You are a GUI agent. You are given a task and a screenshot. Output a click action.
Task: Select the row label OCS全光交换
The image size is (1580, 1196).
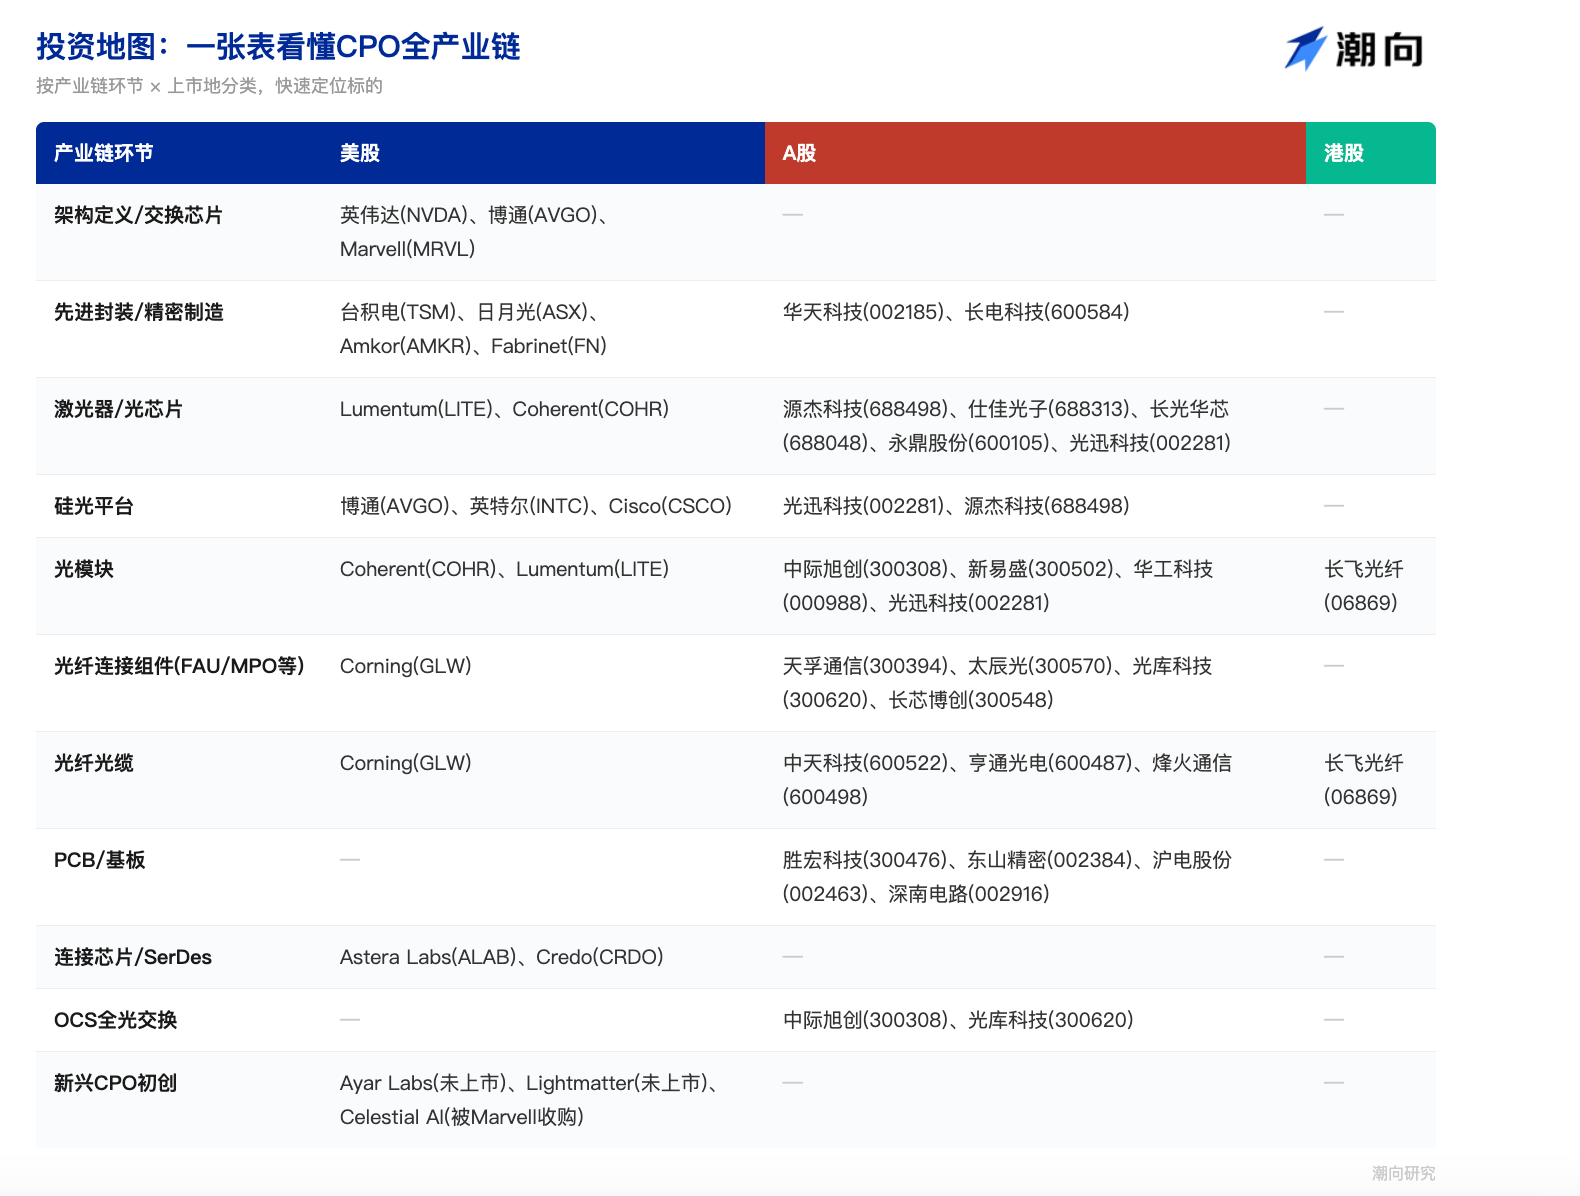pyautogui.click(x=115, y=1020)
